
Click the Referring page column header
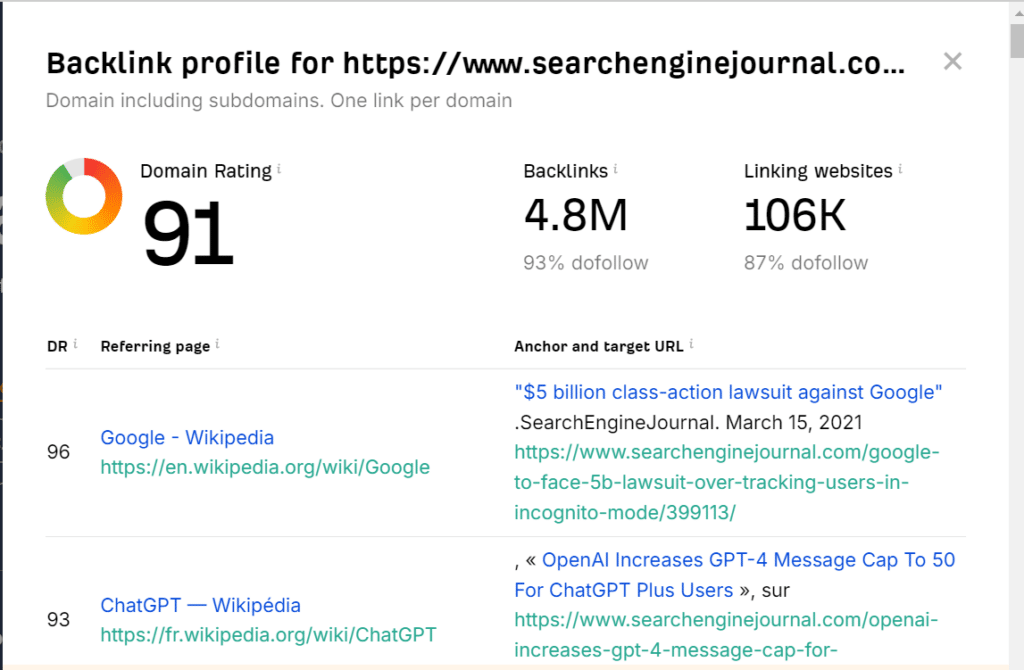pos(155,347)
